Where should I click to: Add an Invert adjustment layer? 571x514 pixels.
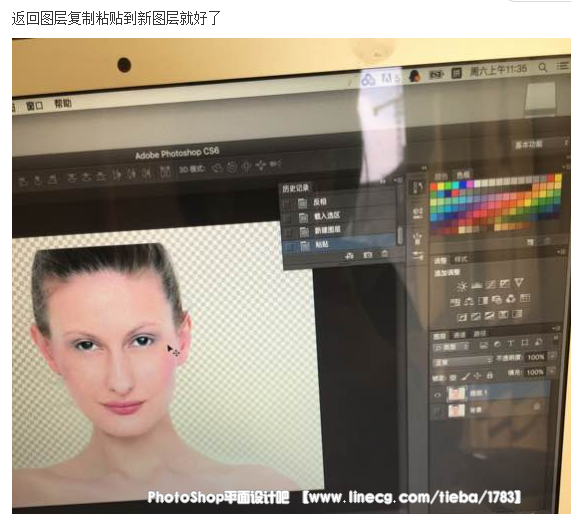coord(462,317)
